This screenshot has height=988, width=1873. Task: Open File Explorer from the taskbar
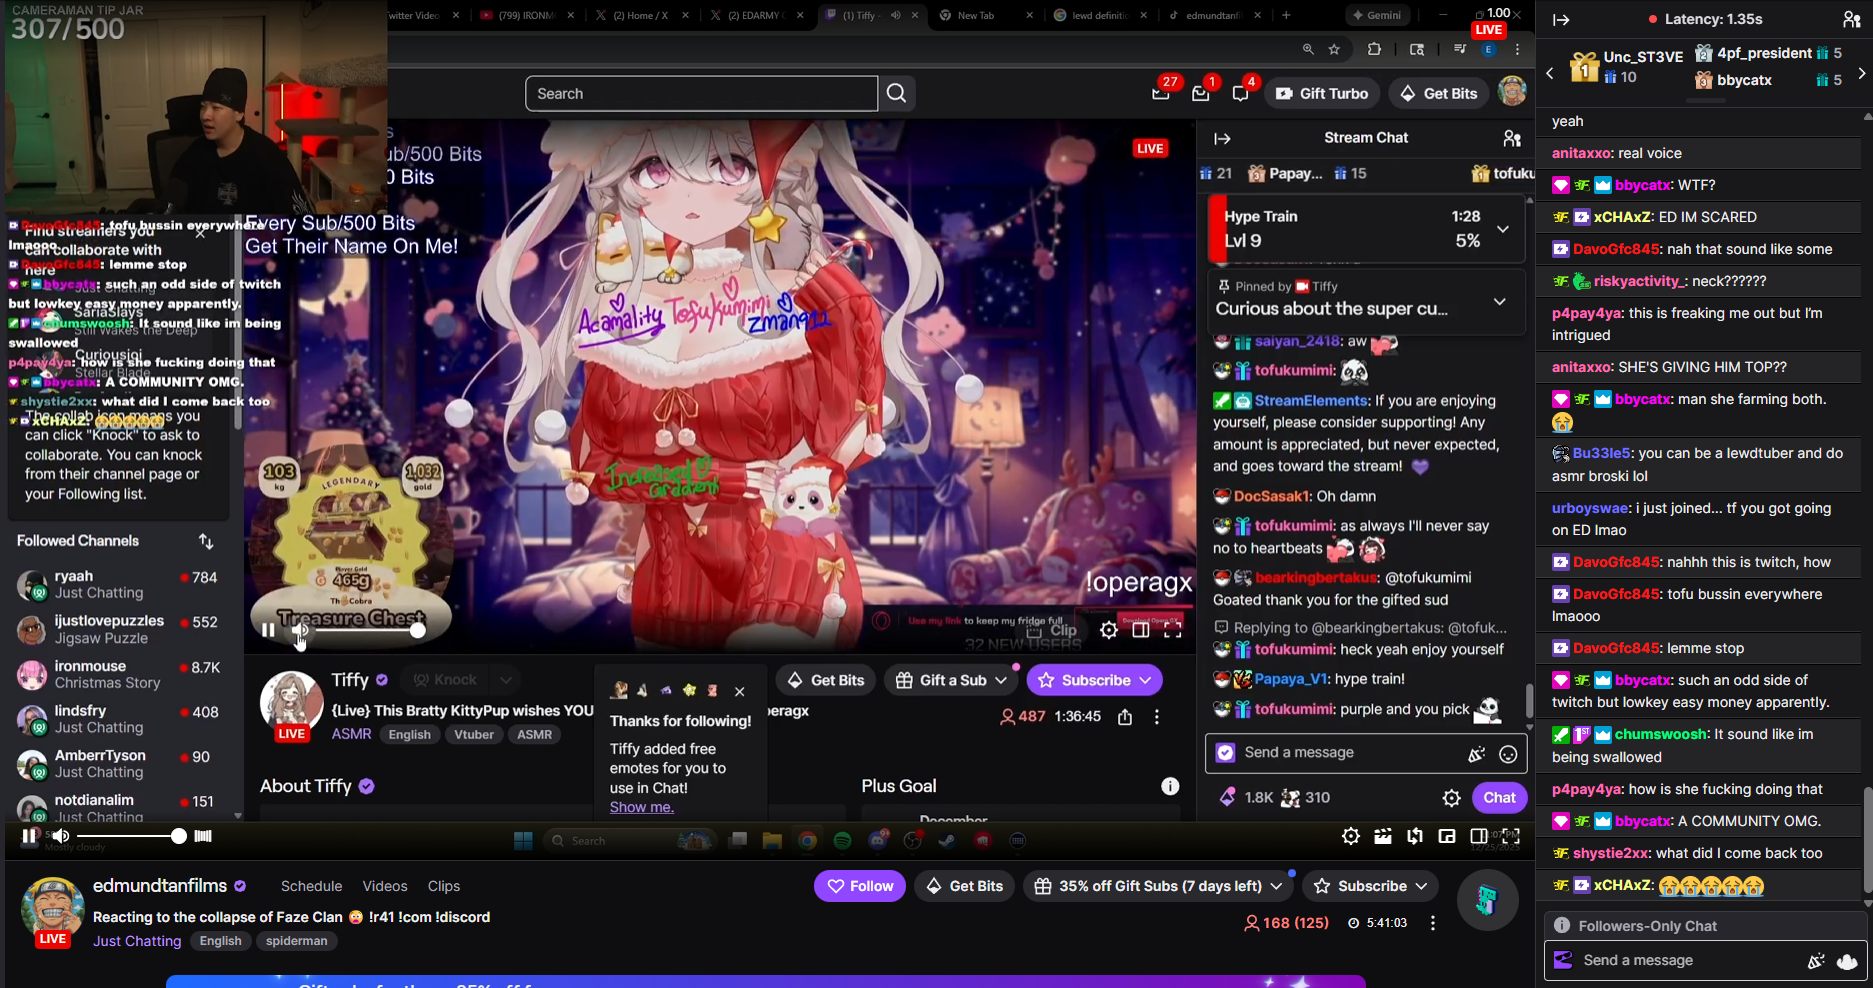[x=772, y=840]
